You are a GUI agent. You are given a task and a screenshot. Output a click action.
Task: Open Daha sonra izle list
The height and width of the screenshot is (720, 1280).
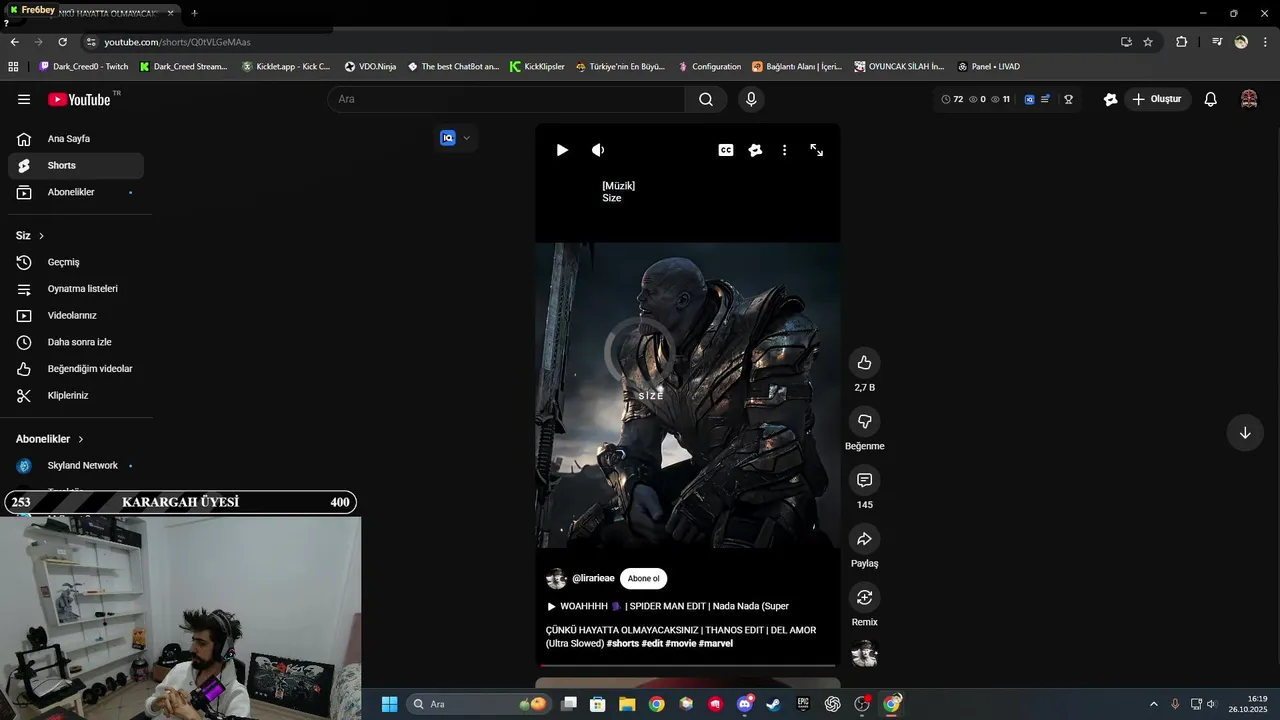click(x=76, y=342)
